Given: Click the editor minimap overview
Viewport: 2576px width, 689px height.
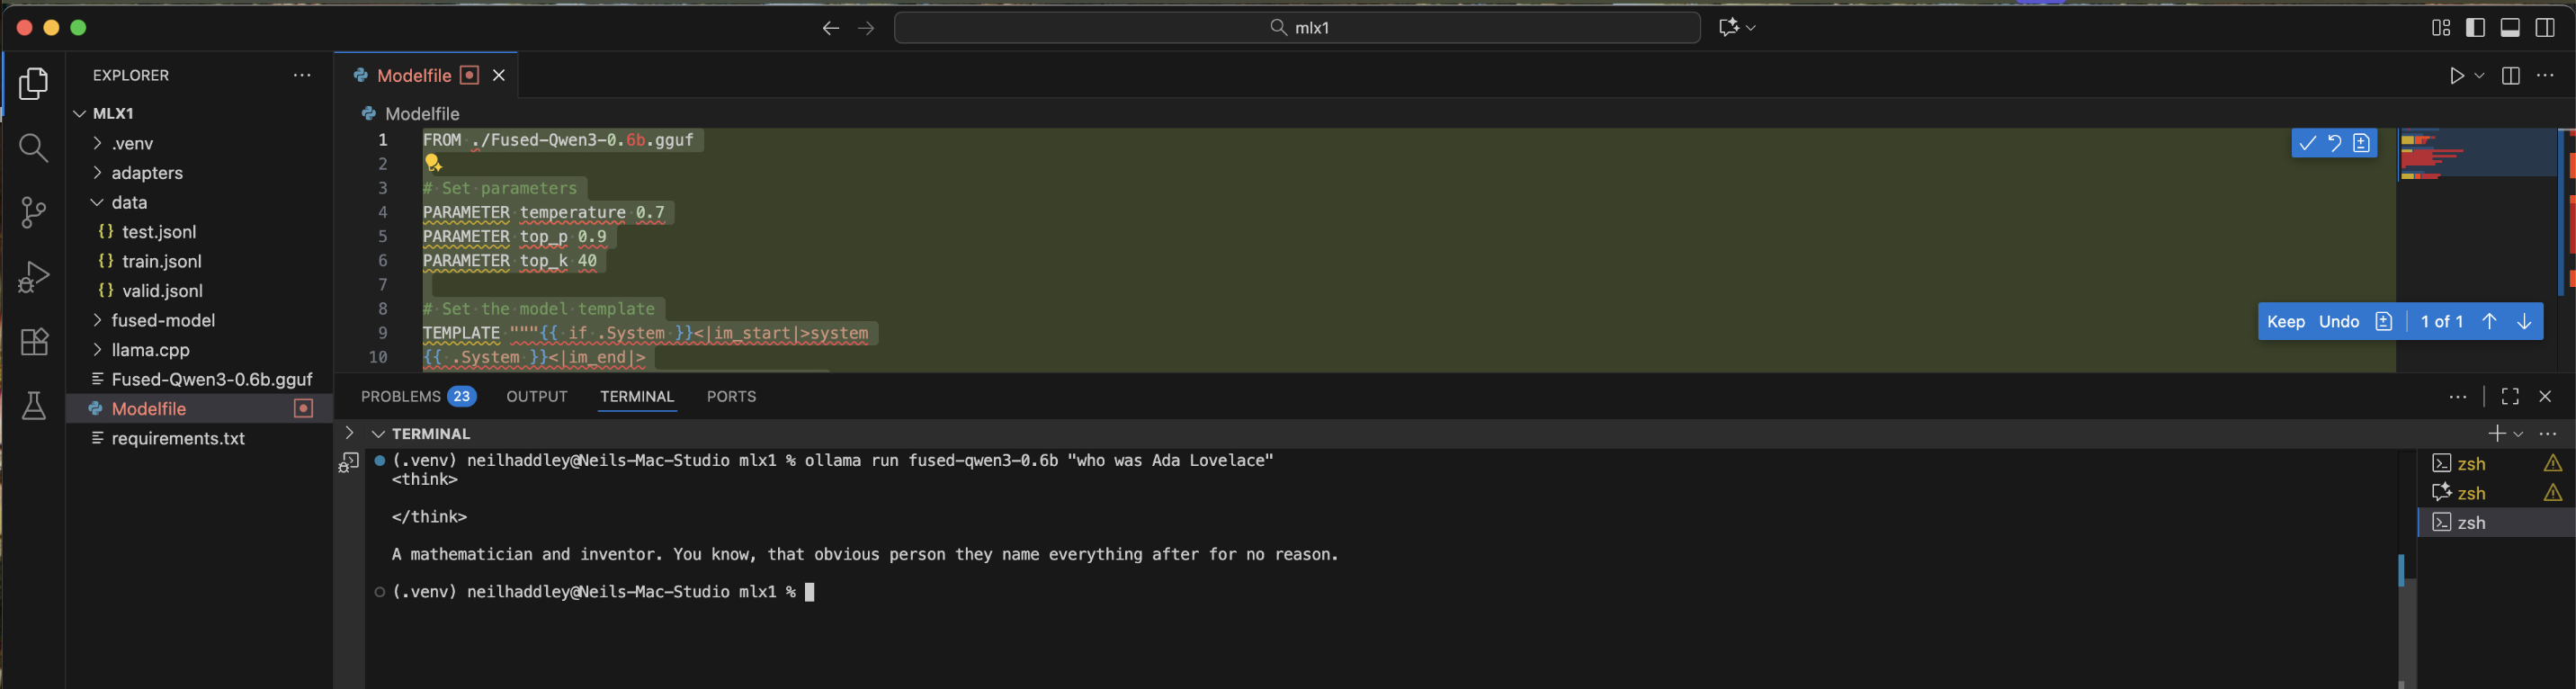Looking at the screenshot, I should pyautogui.click(x=2475, y=160).
